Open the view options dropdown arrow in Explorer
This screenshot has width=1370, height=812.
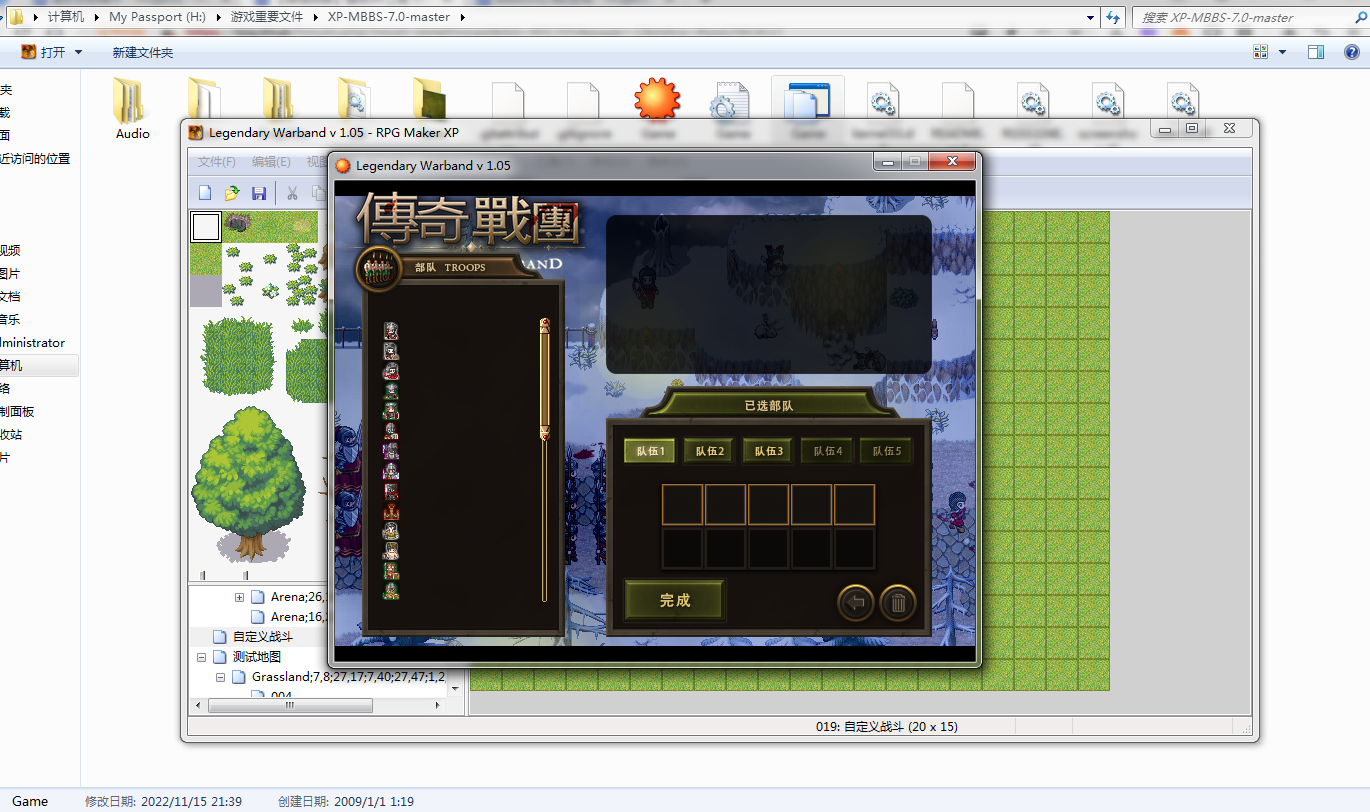click(1283, 52)
